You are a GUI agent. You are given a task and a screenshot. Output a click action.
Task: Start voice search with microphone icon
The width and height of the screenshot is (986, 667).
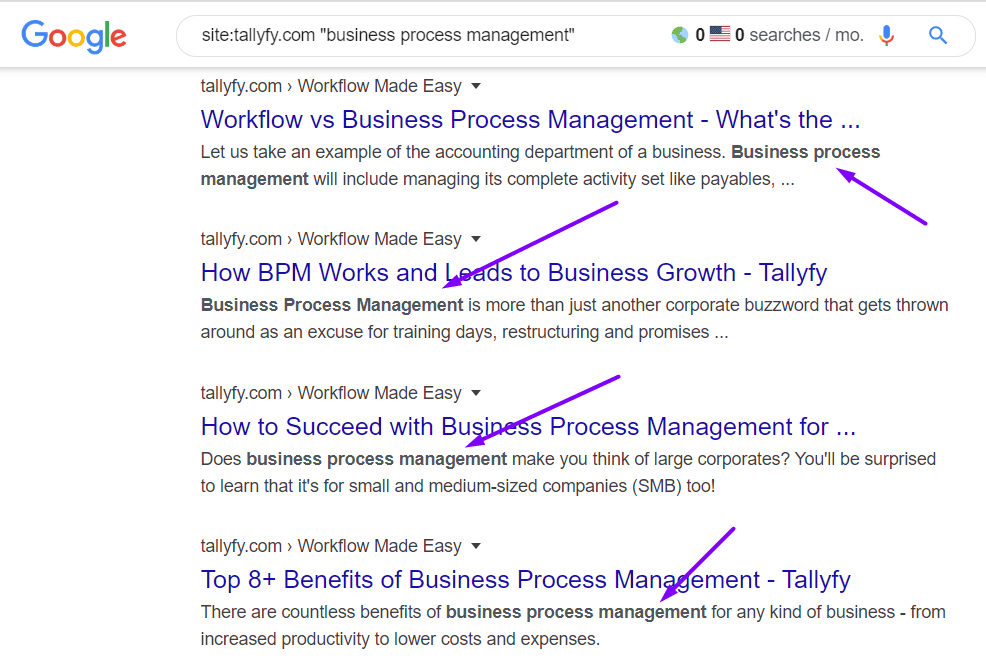point(887,35)
